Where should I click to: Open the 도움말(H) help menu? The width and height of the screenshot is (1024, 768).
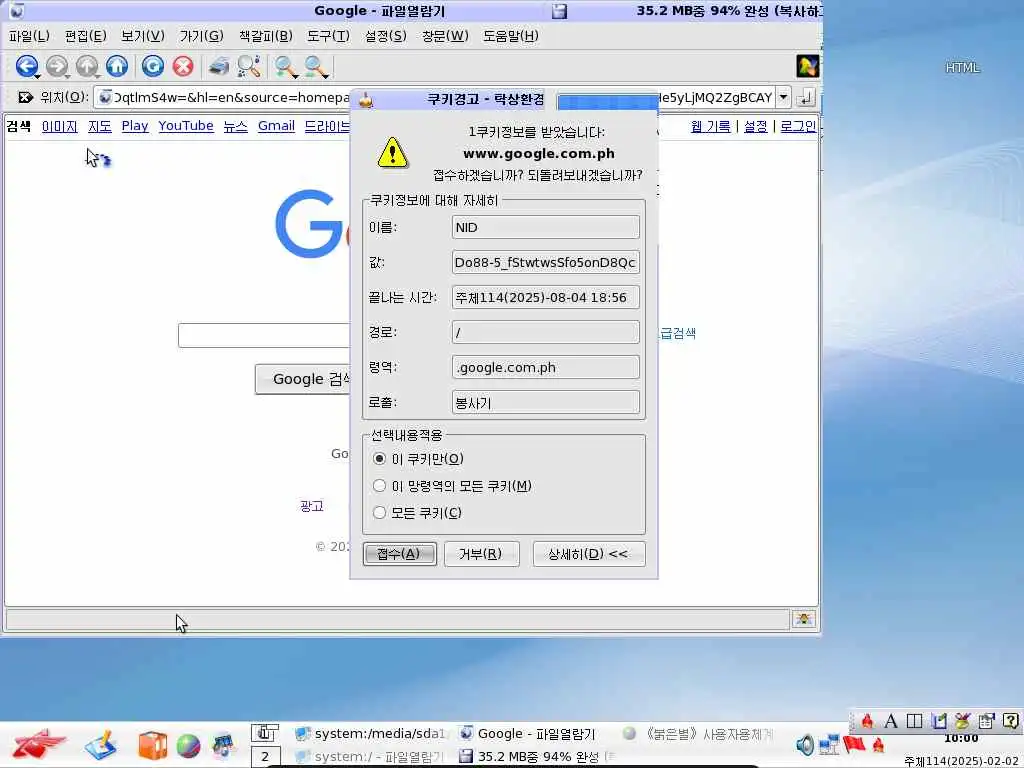click(511, 36)
